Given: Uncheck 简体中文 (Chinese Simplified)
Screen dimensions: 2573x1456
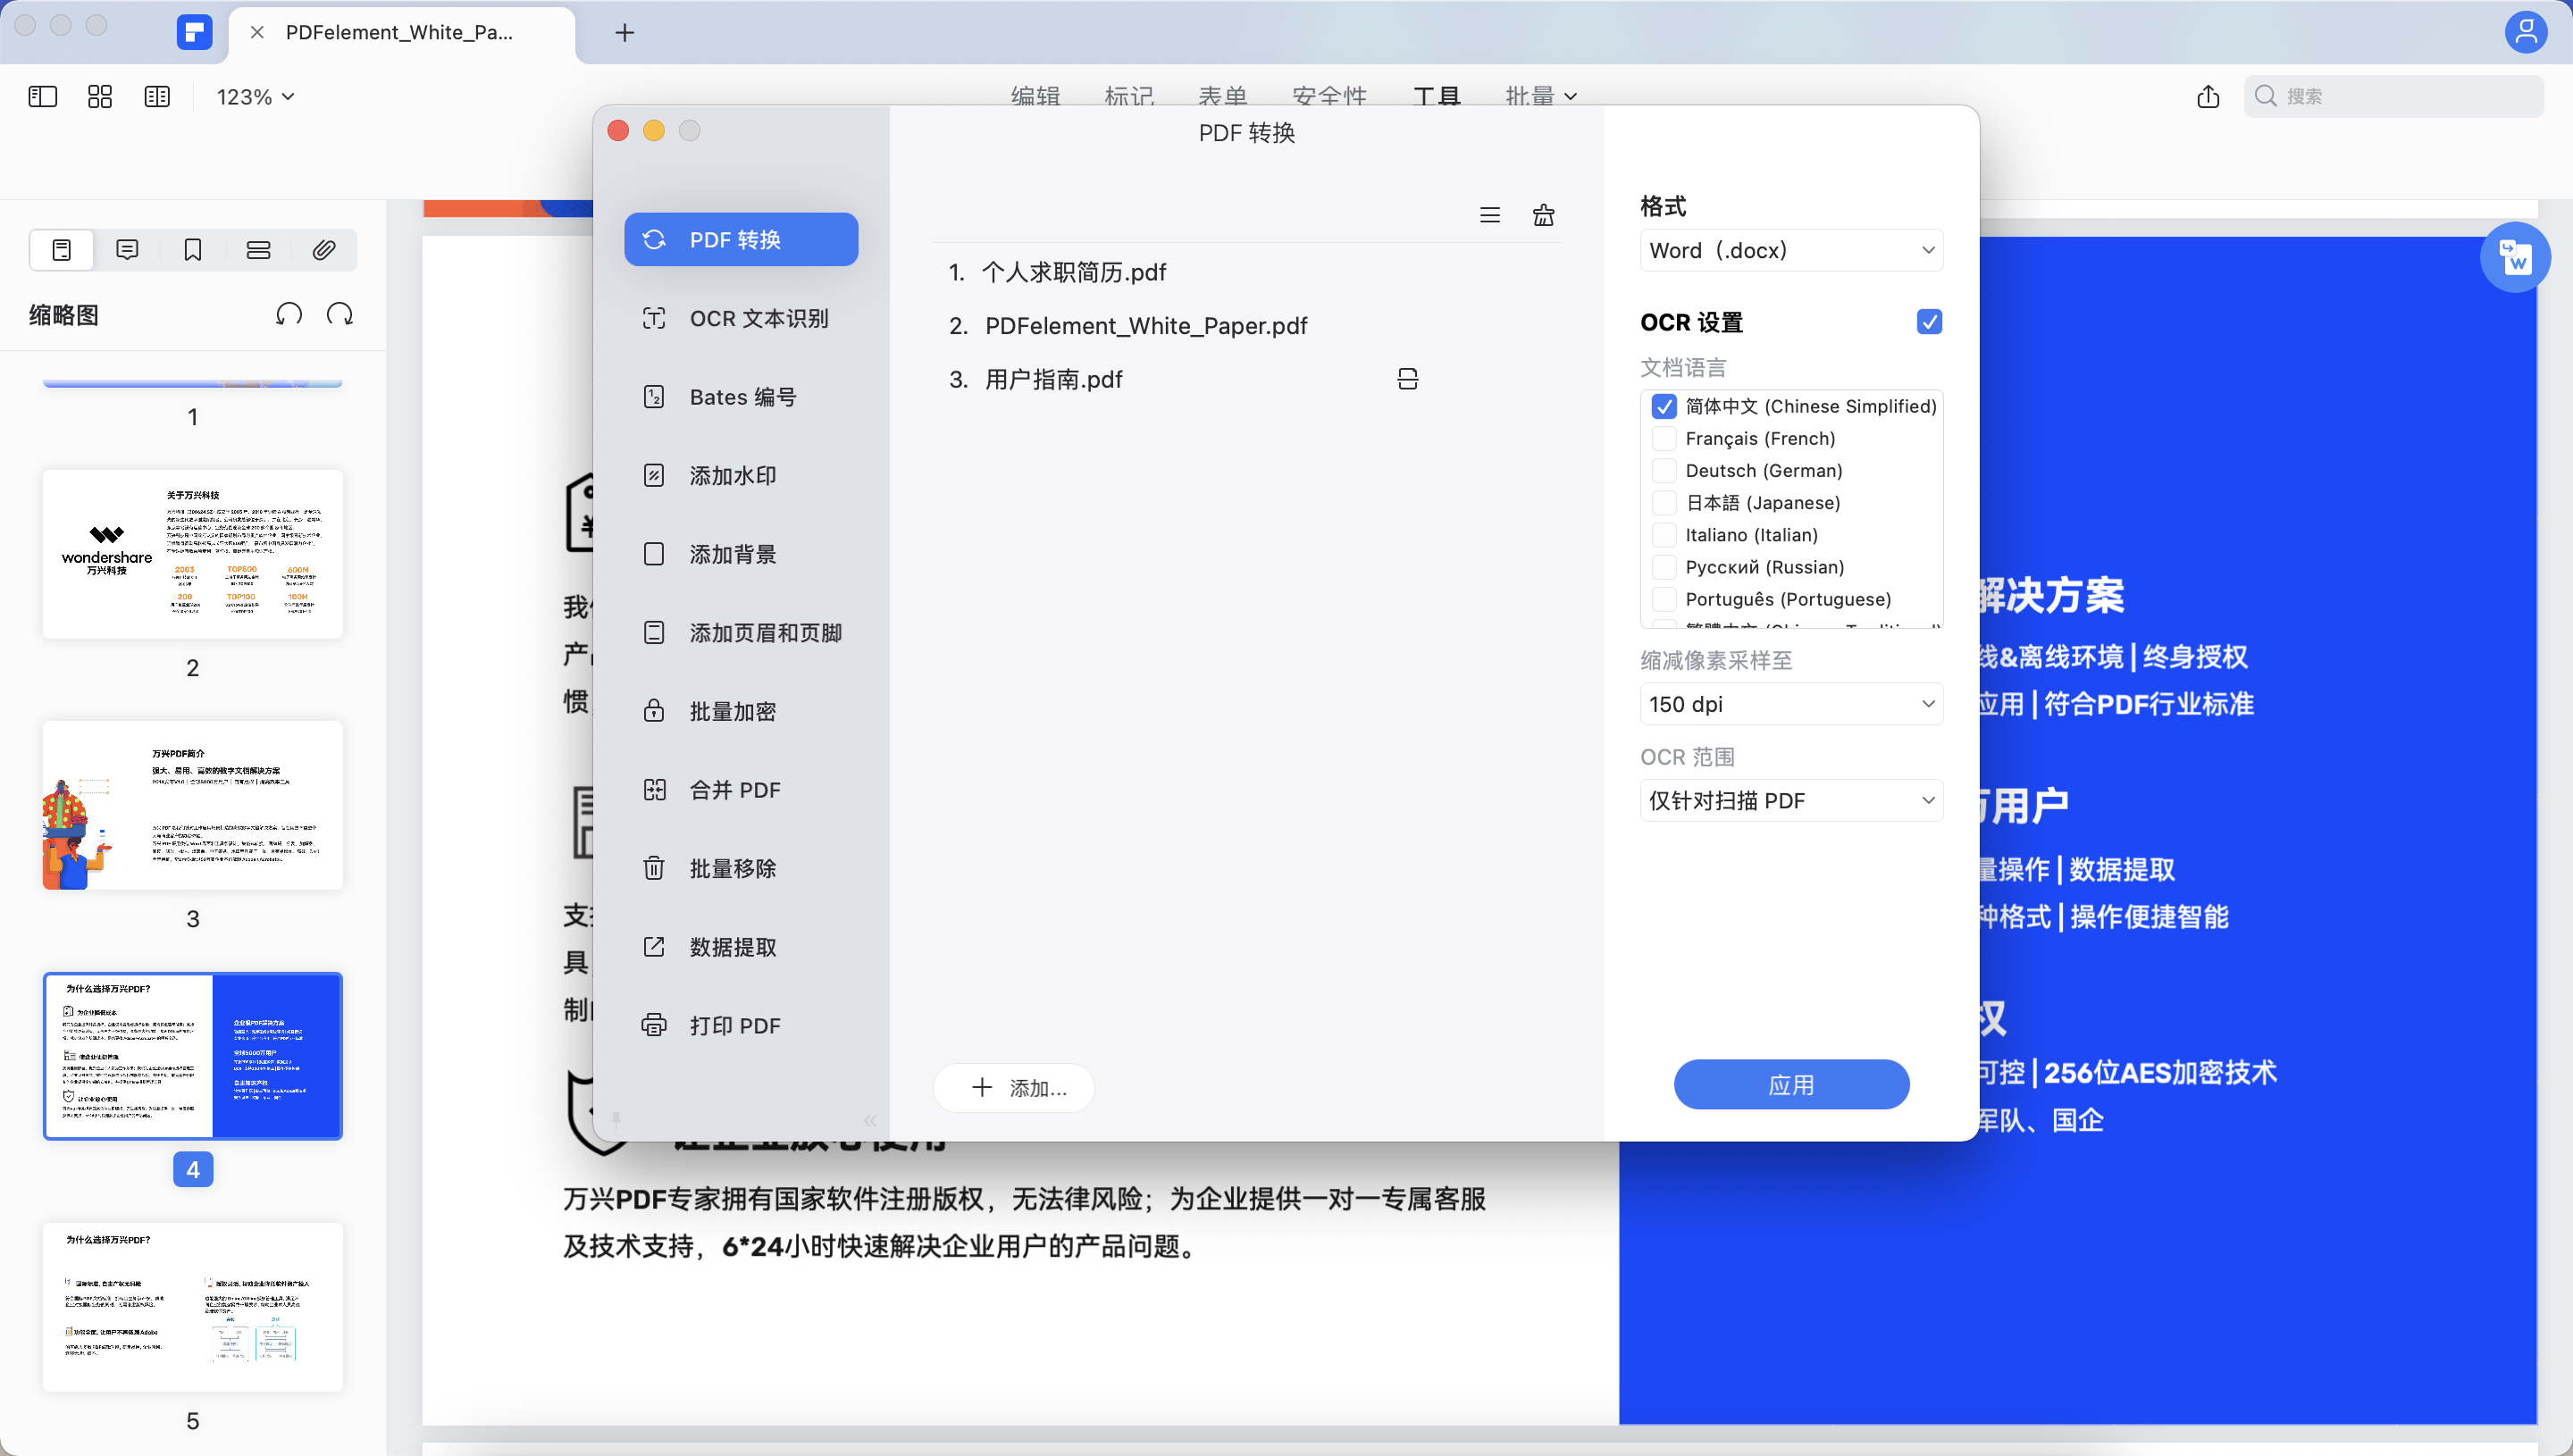Looking at the screenshot, I should pyautogui.click(x=1664, y=406).
